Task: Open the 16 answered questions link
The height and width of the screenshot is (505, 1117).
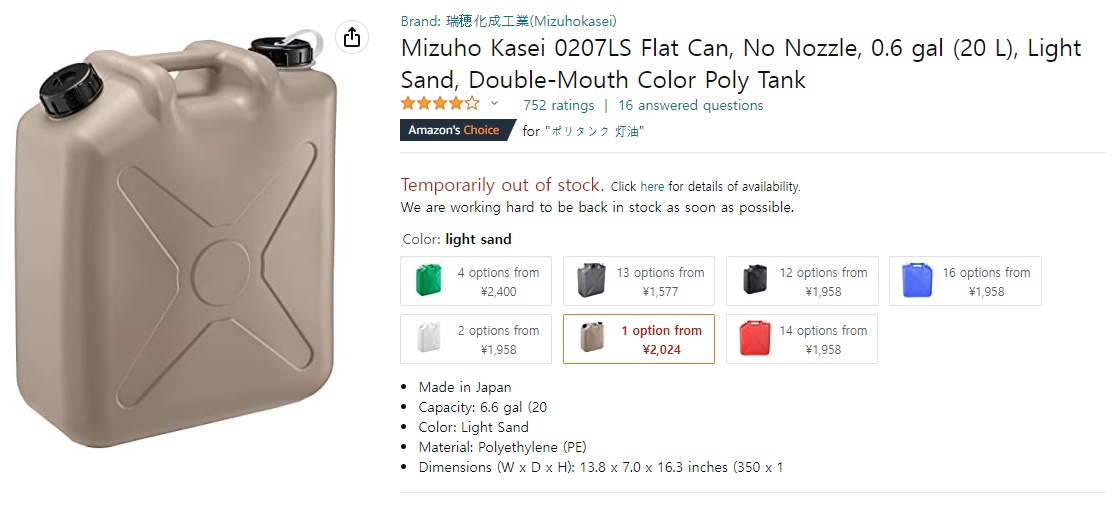Action: click(690, 105)
